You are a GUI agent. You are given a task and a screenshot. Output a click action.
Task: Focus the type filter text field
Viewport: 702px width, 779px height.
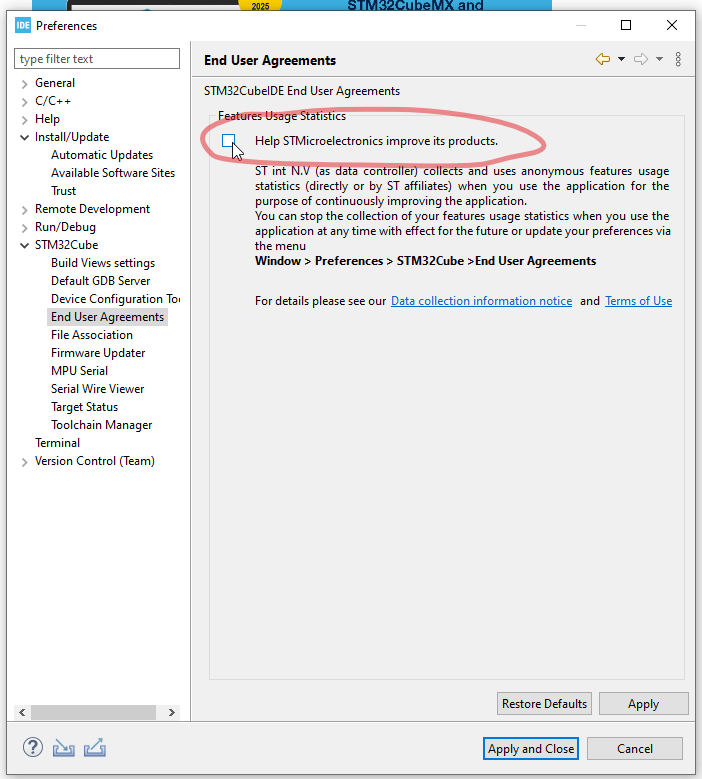point(97,59)
